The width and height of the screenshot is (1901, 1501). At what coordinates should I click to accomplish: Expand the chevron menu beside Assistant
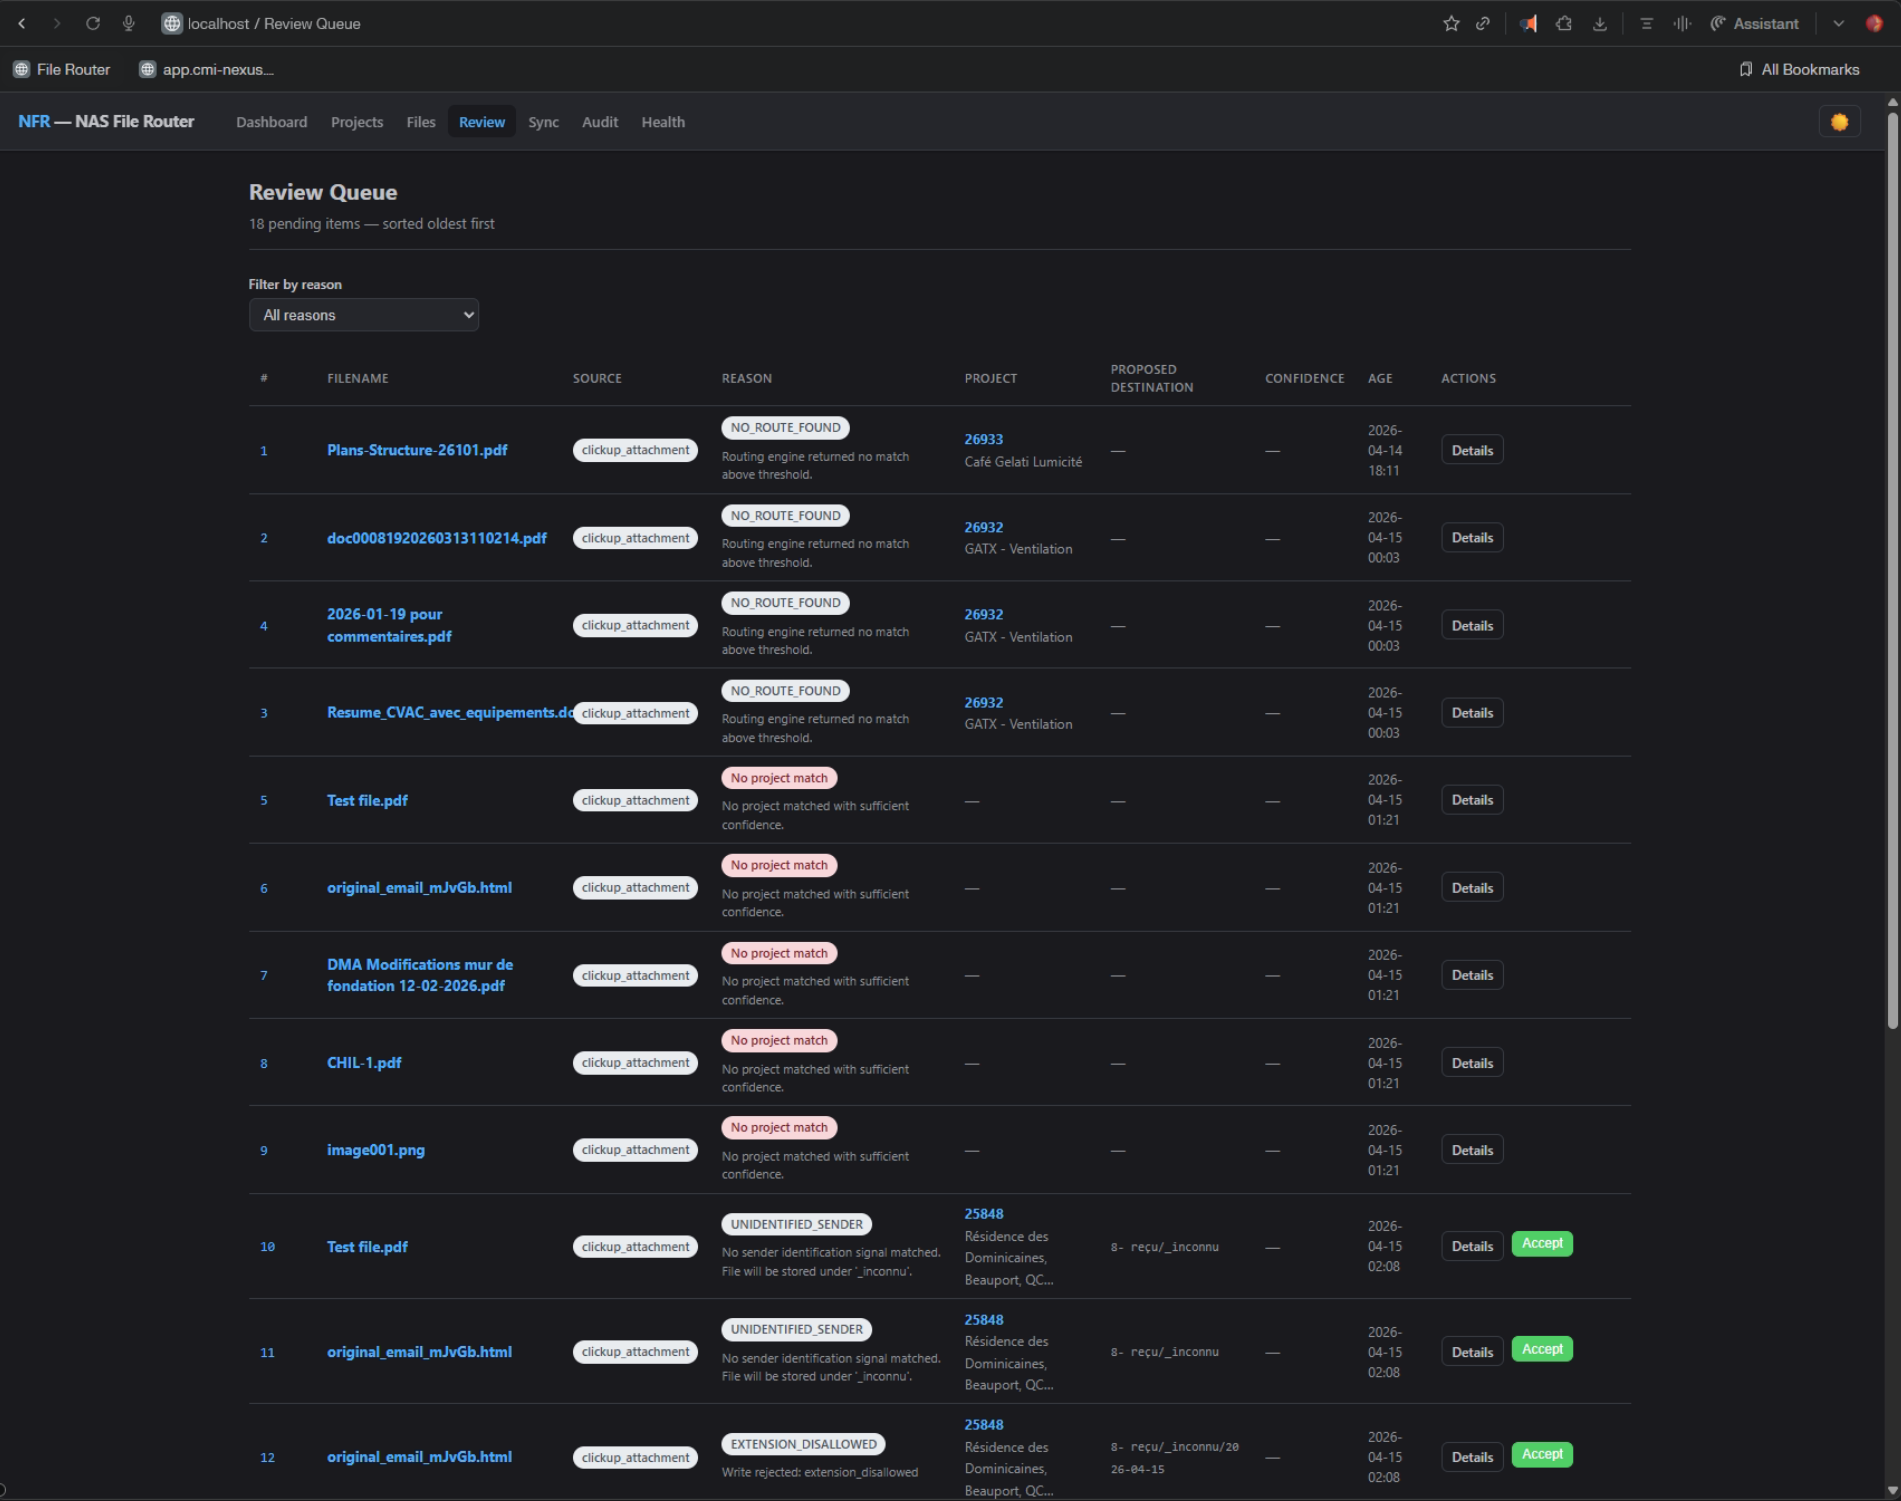click(x=1838, y=24)
